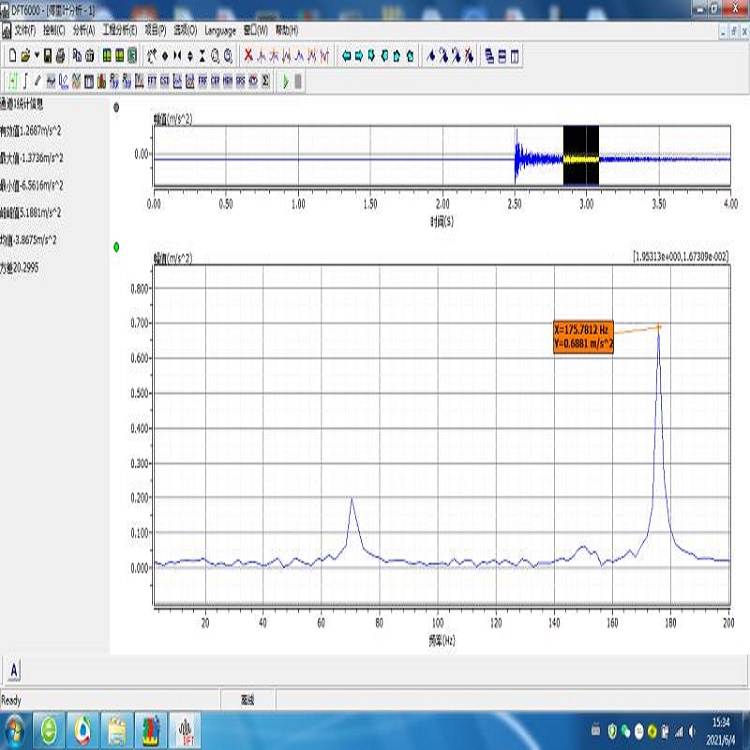The width and height of the screenshot is (750, 750).
Task: Click the New file icon
Action: [13, 56]
